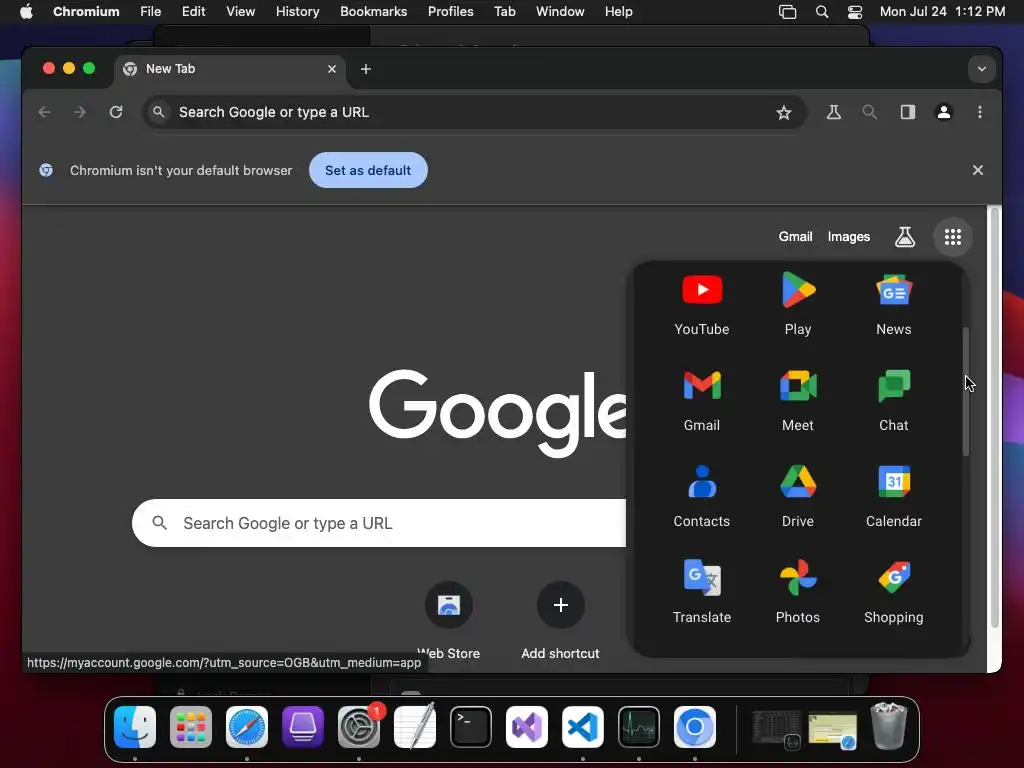Open the Apple menu
The width and height of the screenshot is (1024, 768).
tap(26, 11)
